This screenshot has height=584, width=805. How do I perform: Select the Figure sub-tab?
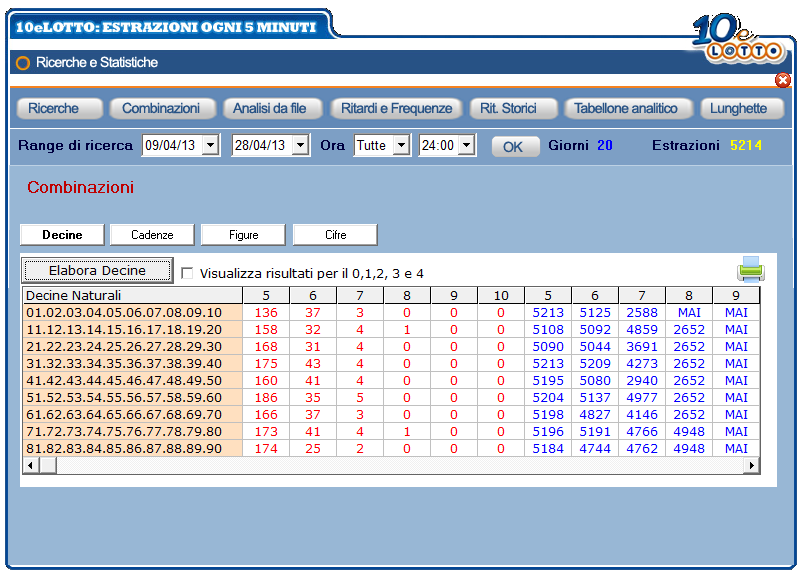click(243, 235)
